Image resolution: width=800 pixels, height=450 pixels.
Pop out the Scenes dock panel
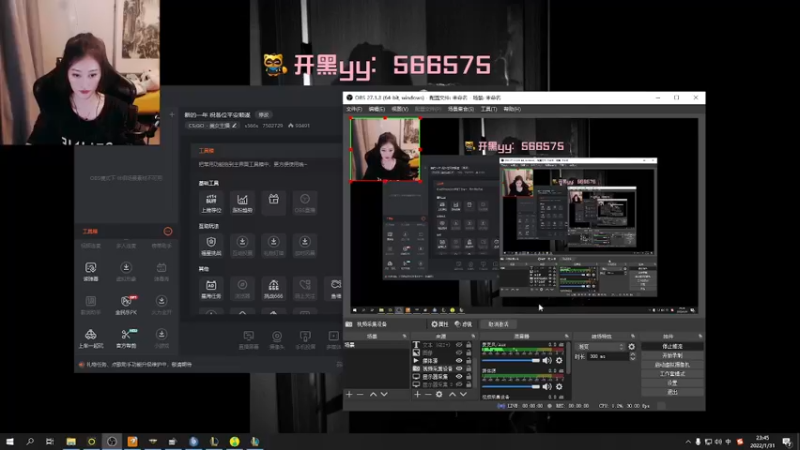pyautogui.click(x=405, y=336)
